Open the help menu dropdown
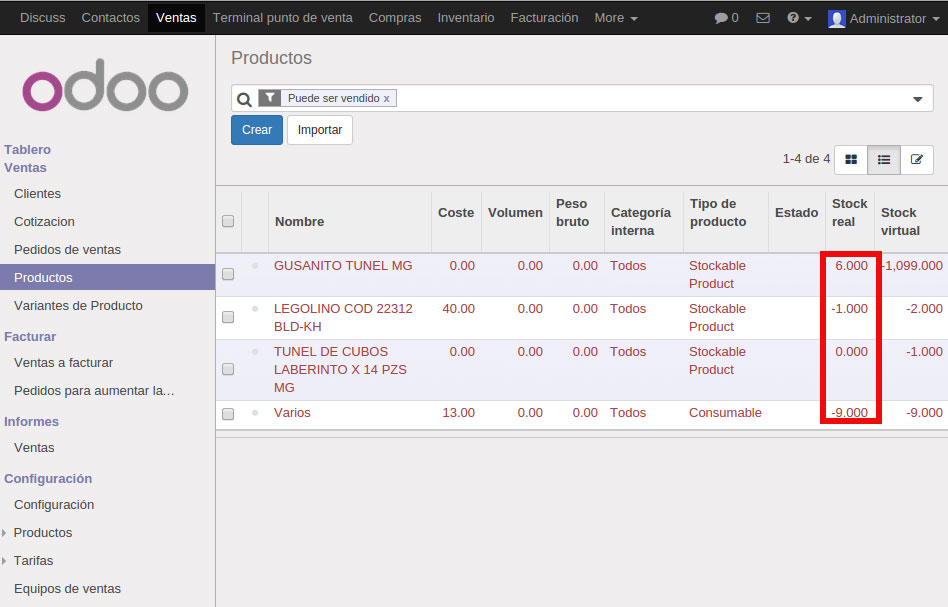 pyautogui.click(x=799, y=18)
